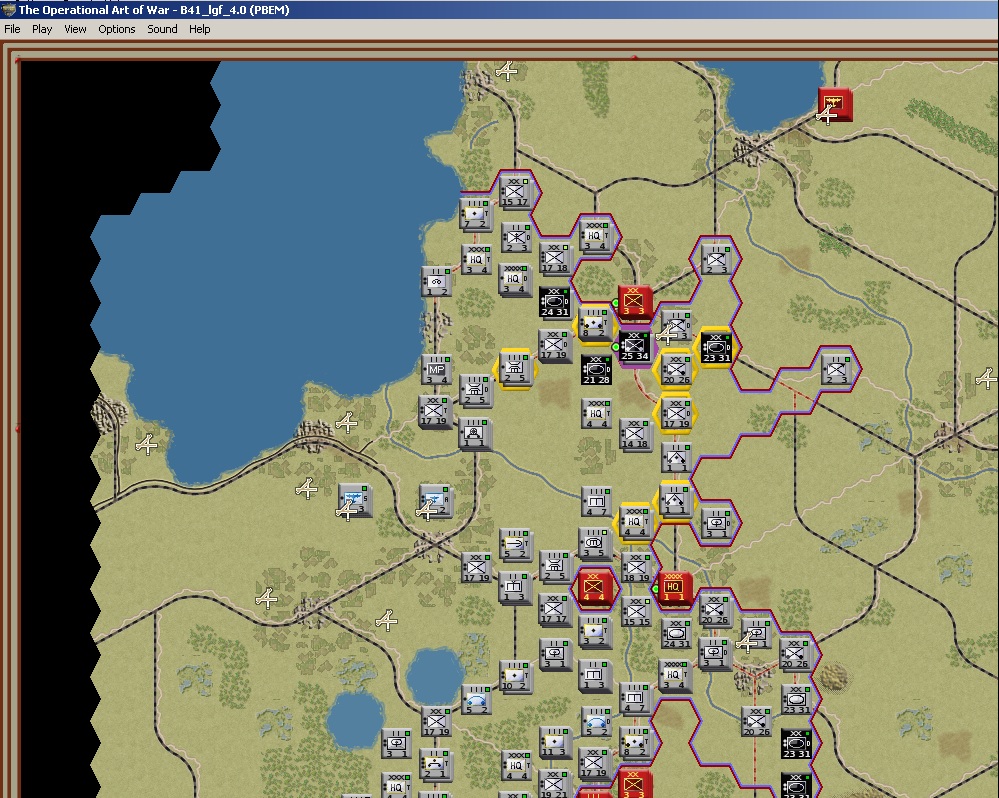Select the infantry division rated 18 19
Image resolution: width=999 pixels, height=798 pixels.
click(636, 567)
